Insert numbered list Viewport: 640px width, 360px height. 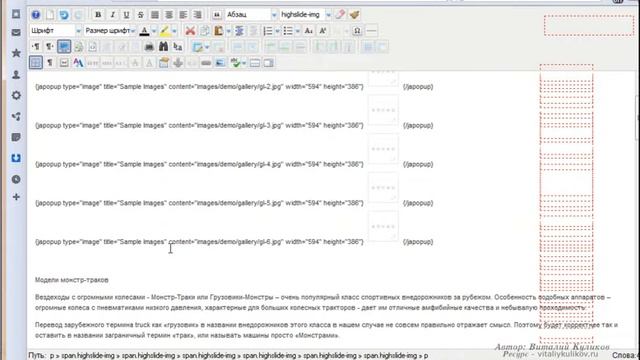pos(268,31)
